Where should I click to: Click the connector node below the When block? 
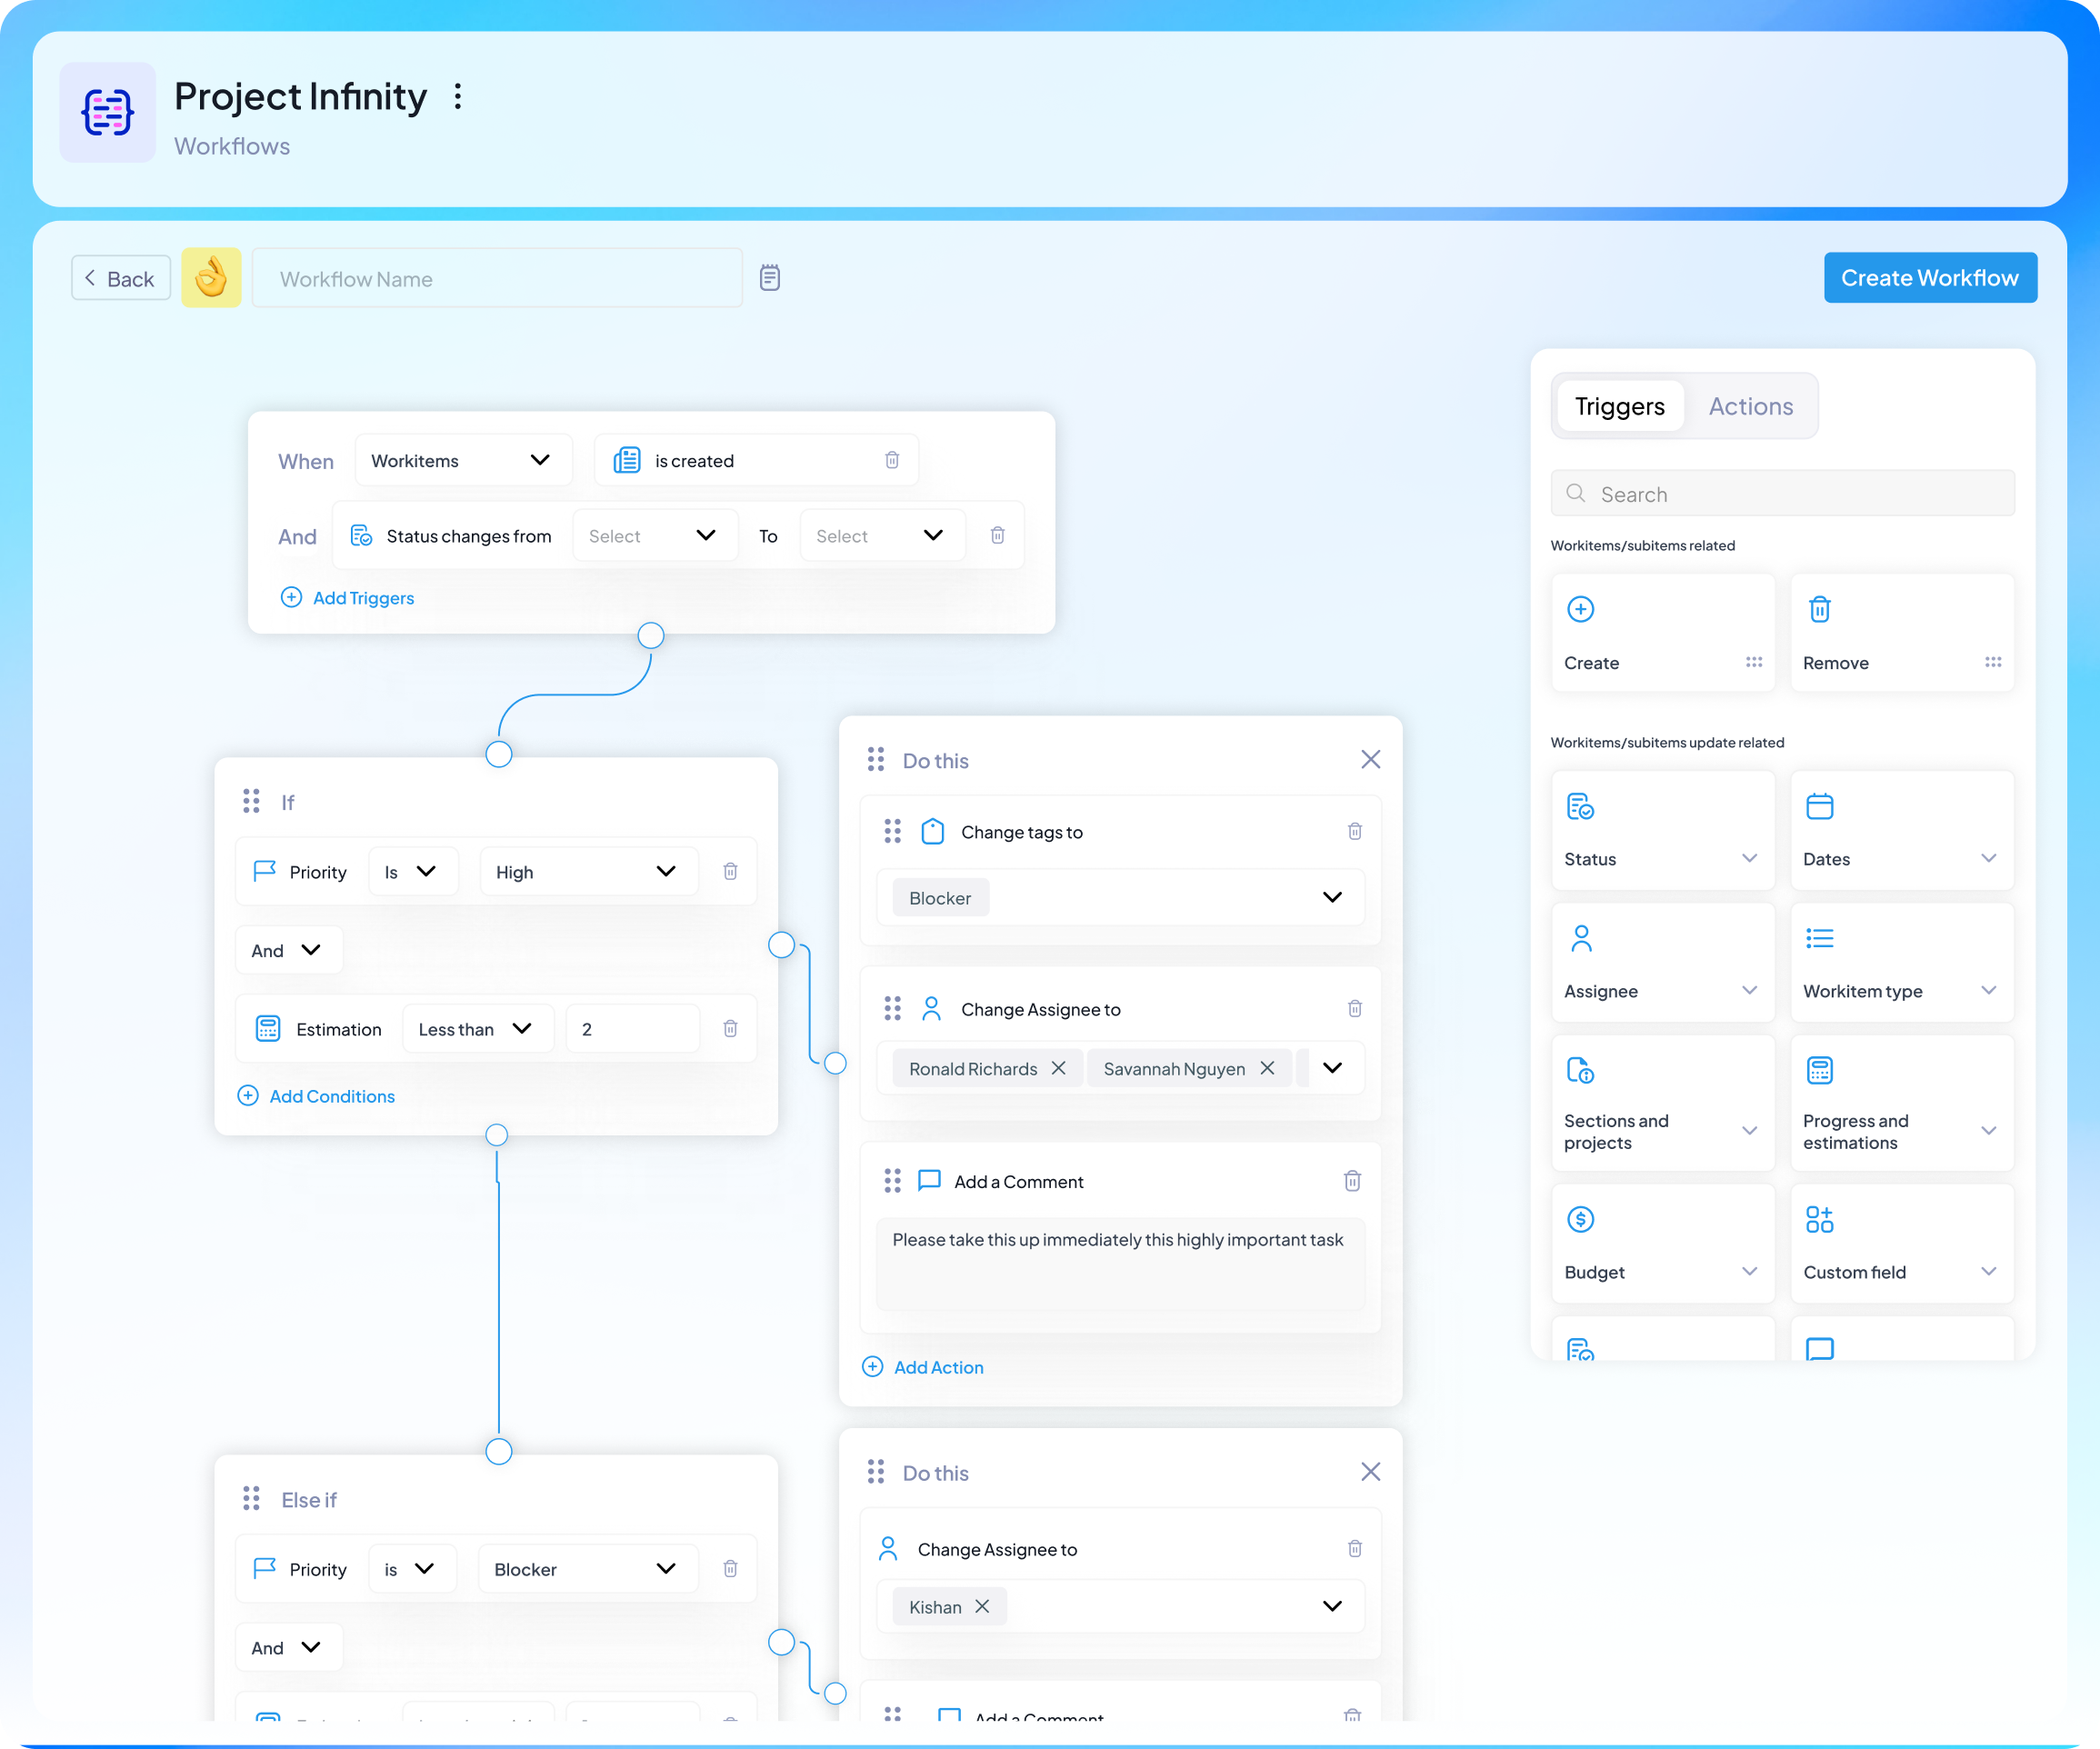[650, 635]
